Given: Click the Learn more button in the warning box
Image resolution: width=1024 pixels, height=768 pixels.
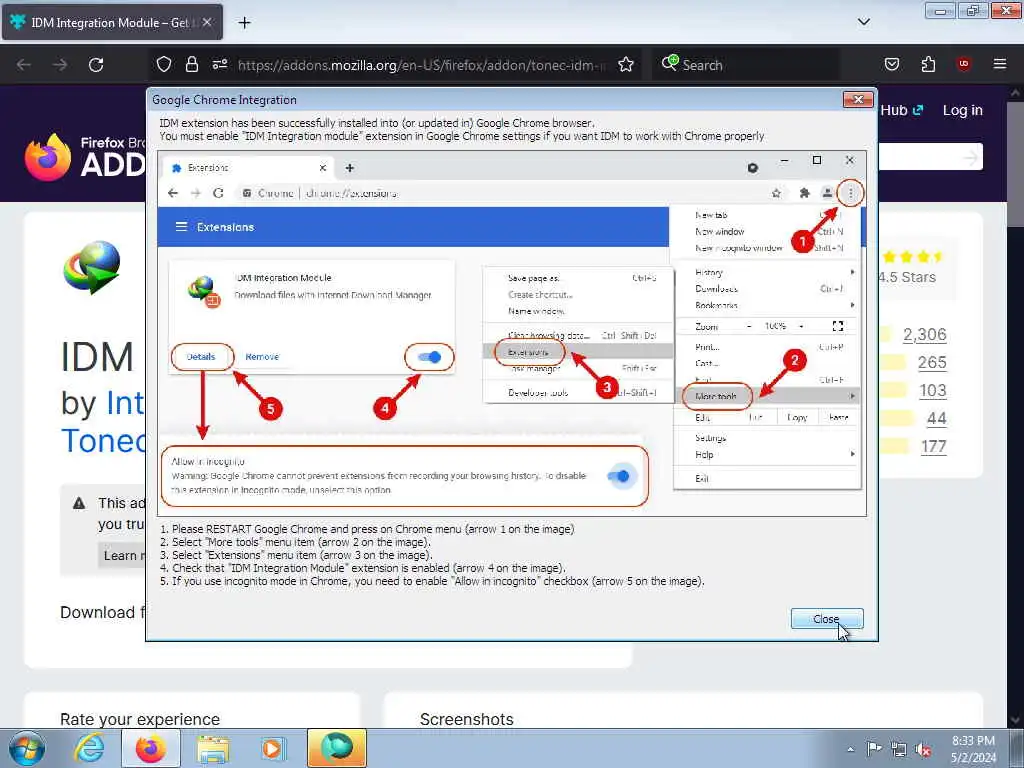Looking at the screenshot, I should point(122,556).
